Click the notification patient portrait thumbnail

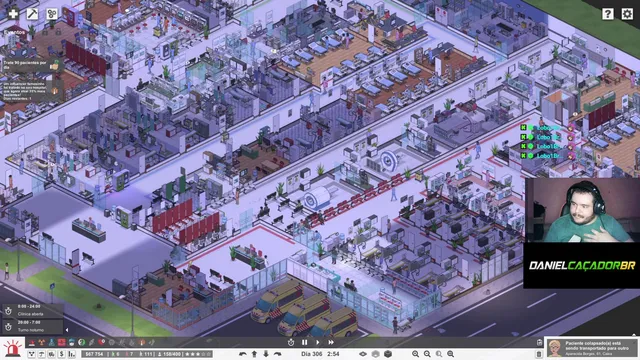(555, 349)
